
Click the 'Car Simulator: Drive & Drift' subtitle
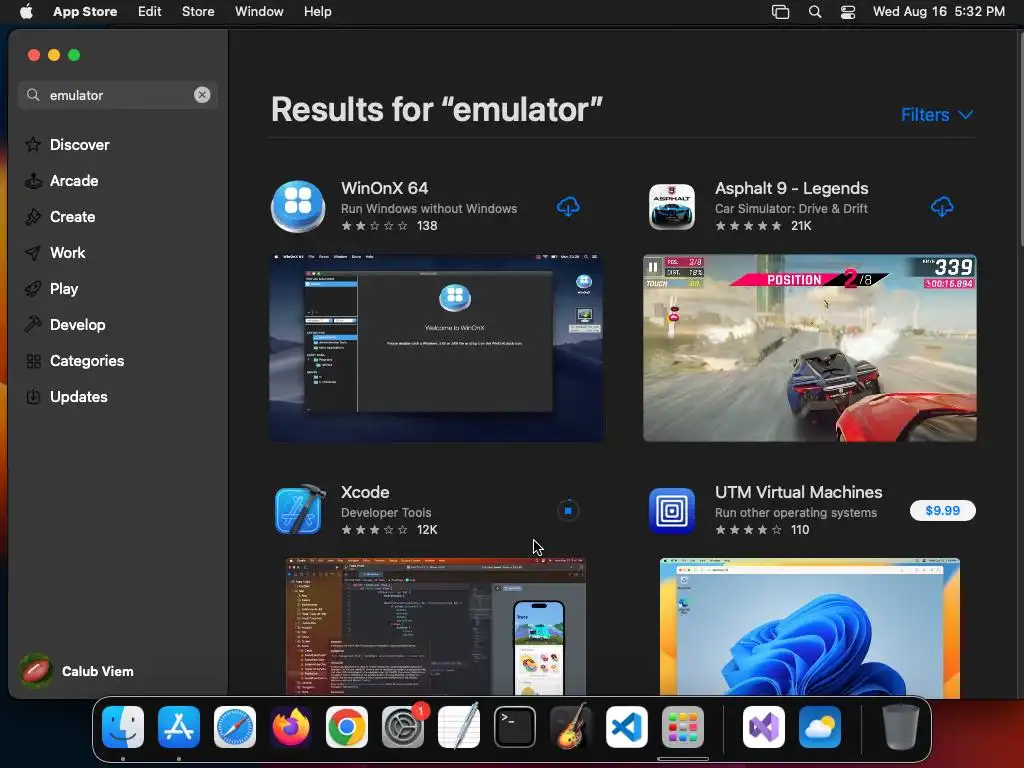click(x=791, y=208)
